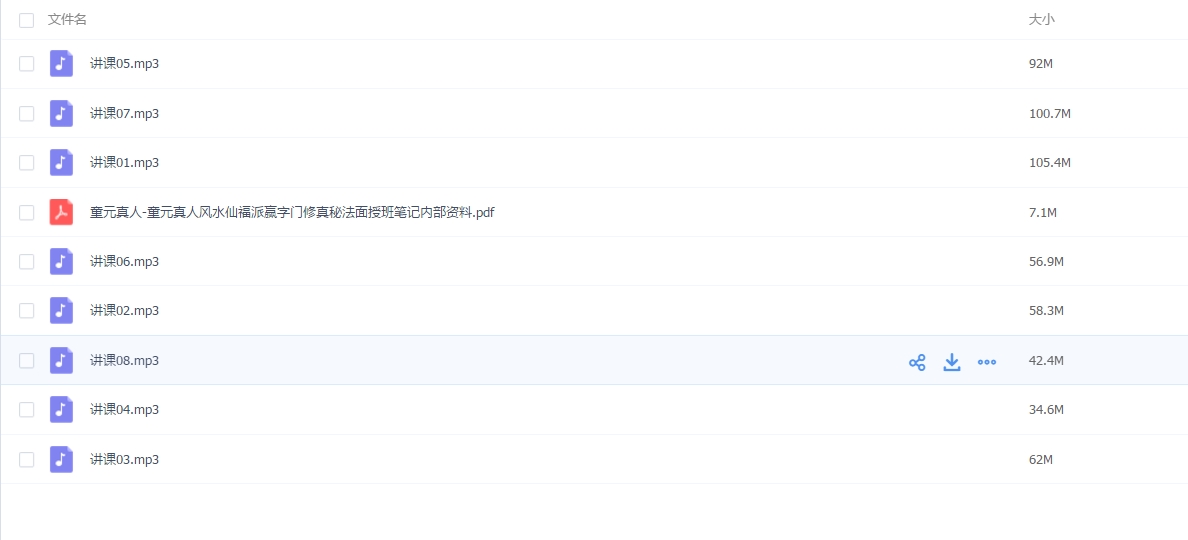
Task: Tick the checkbox for 讲课02.mp3
Action: pos(26,311)
